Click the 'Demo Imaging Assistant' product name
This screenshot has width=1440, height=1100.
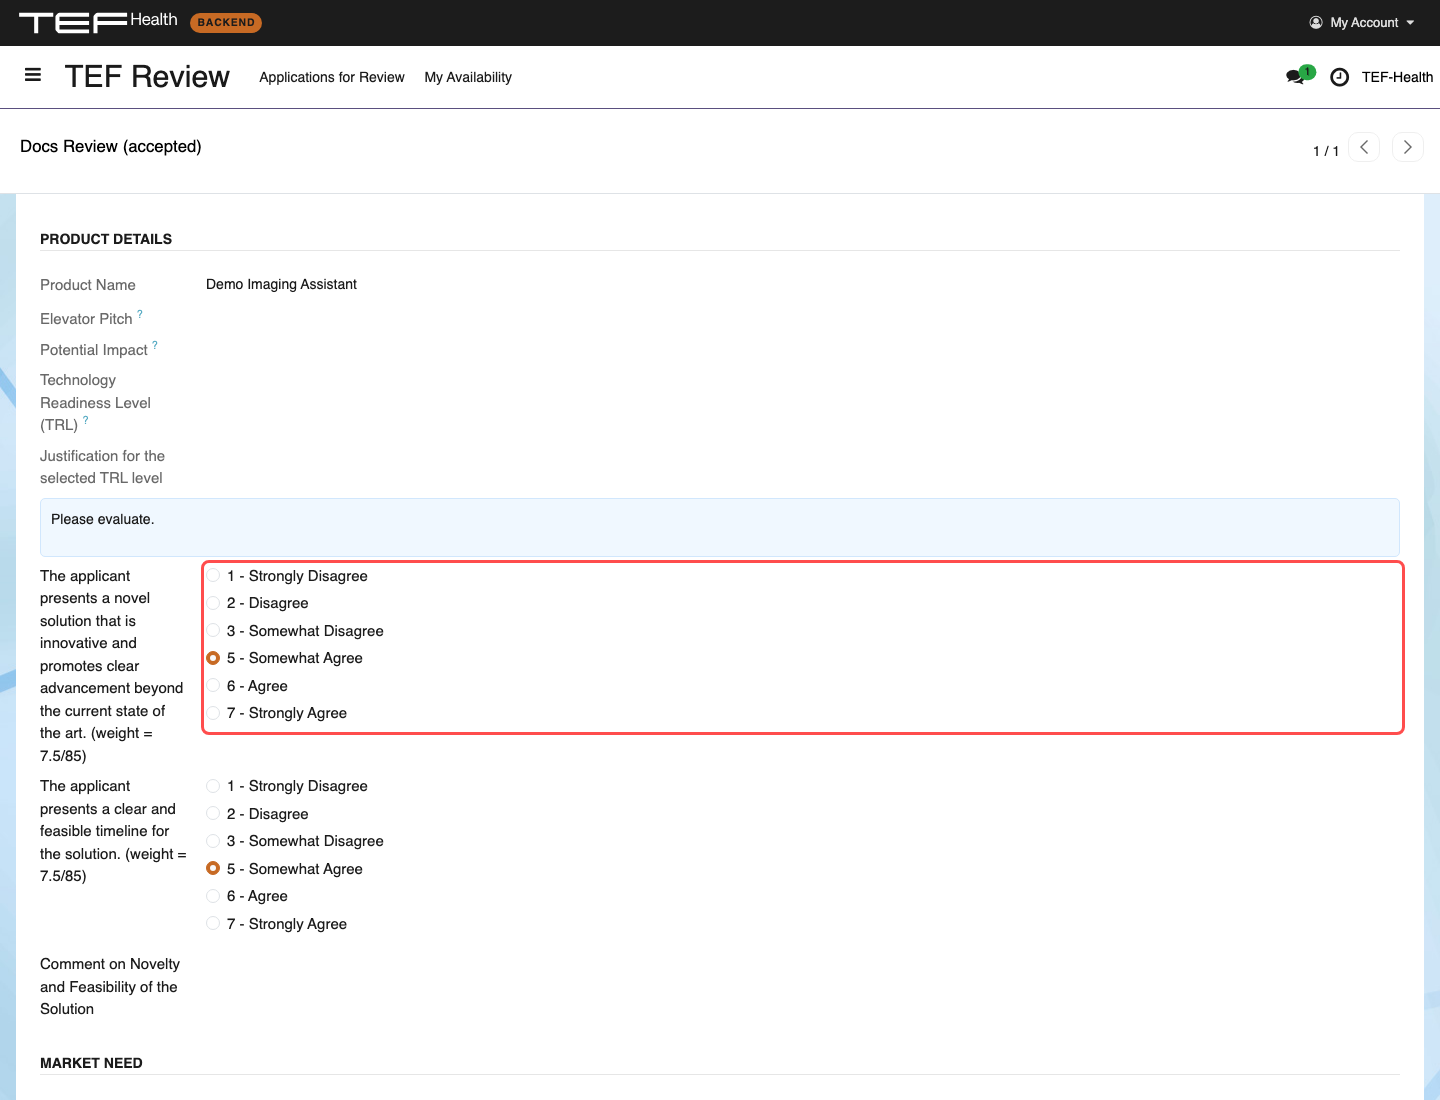[281, 284]
